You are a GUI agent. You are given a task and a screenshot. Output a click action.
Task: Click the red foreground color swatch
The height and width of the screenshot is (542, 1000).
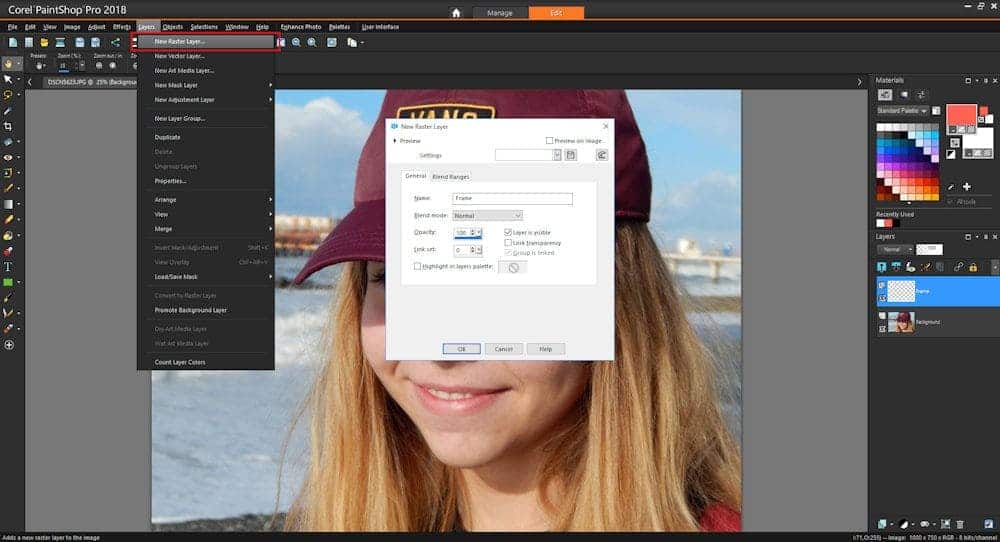click(960, 113)
